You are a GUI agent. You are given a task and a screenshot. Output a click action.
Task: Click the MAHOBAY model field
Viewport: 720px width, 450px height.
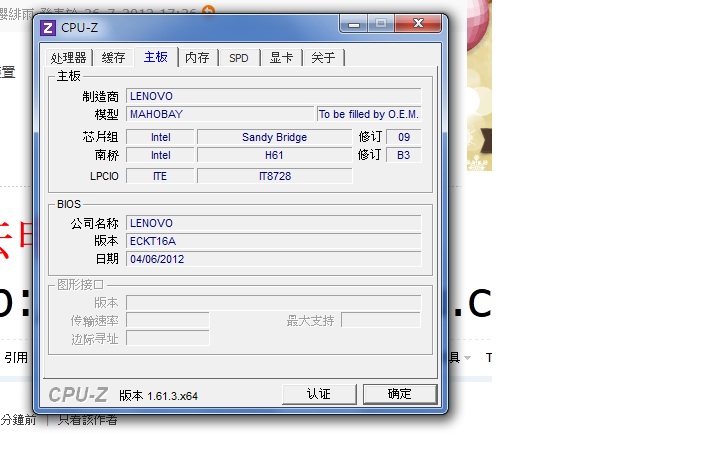(220, 114)
